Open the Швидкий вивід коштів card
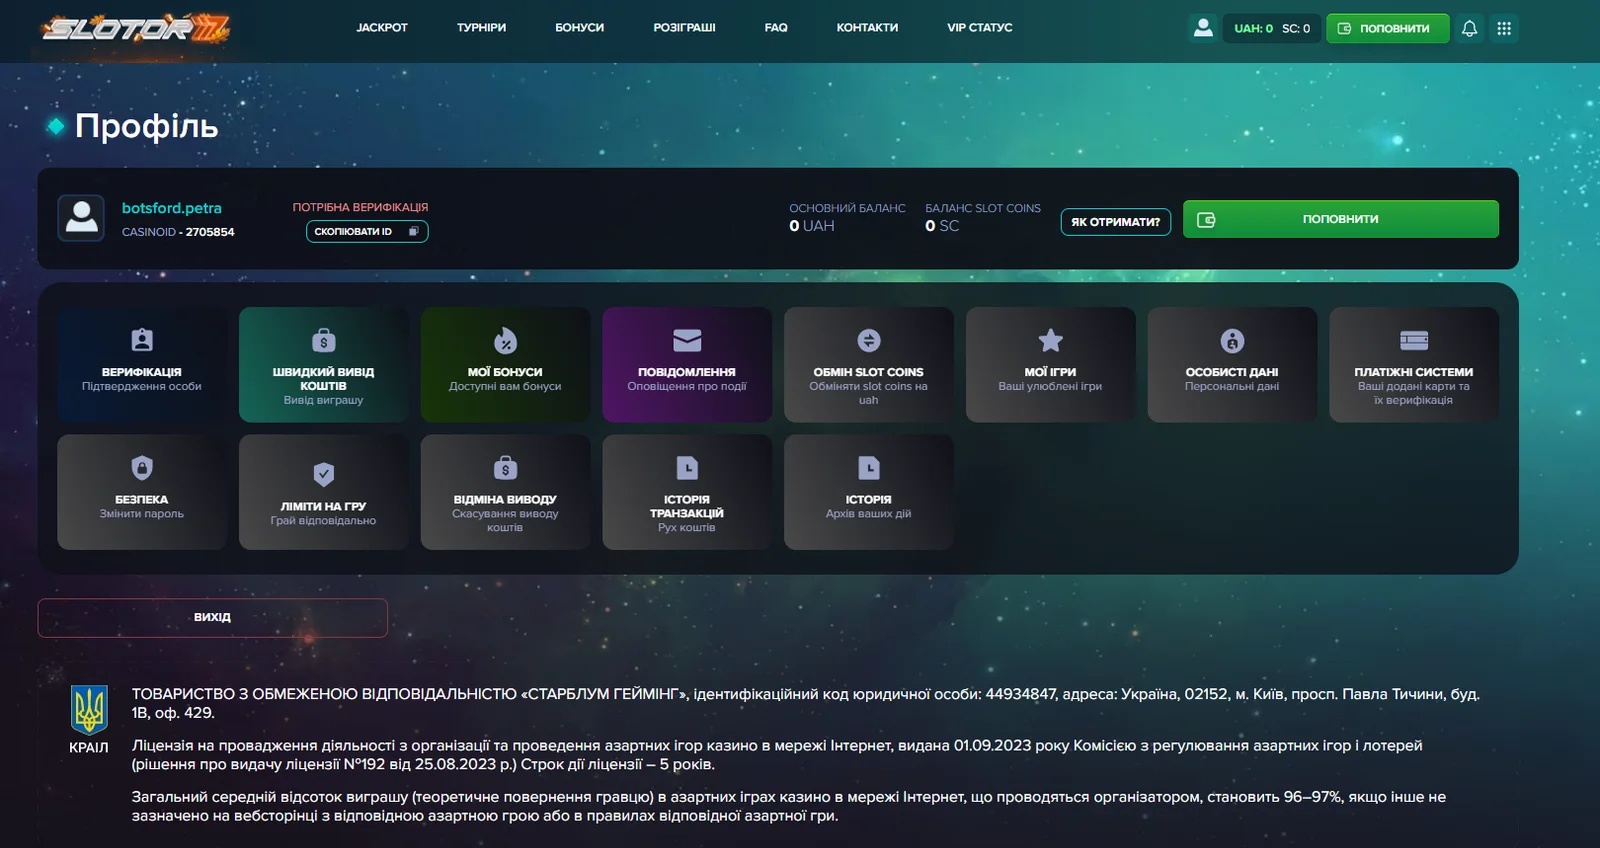This screenshot has height=848, width=1600. pyautogui.click(x=324, y=364)
